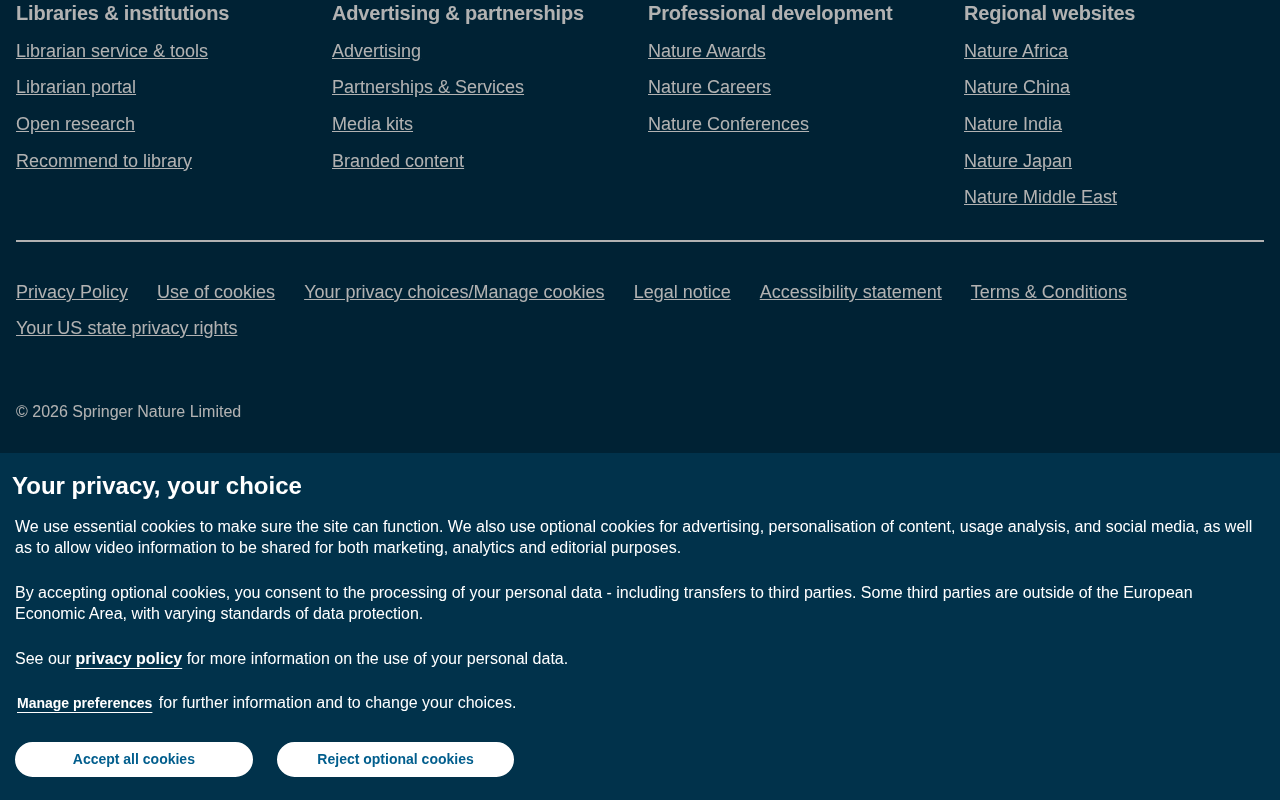This screenshot has width=1280, height=800.
Task: Go to Nature India
Action: pyautogui.click(x=1013, y=124)
